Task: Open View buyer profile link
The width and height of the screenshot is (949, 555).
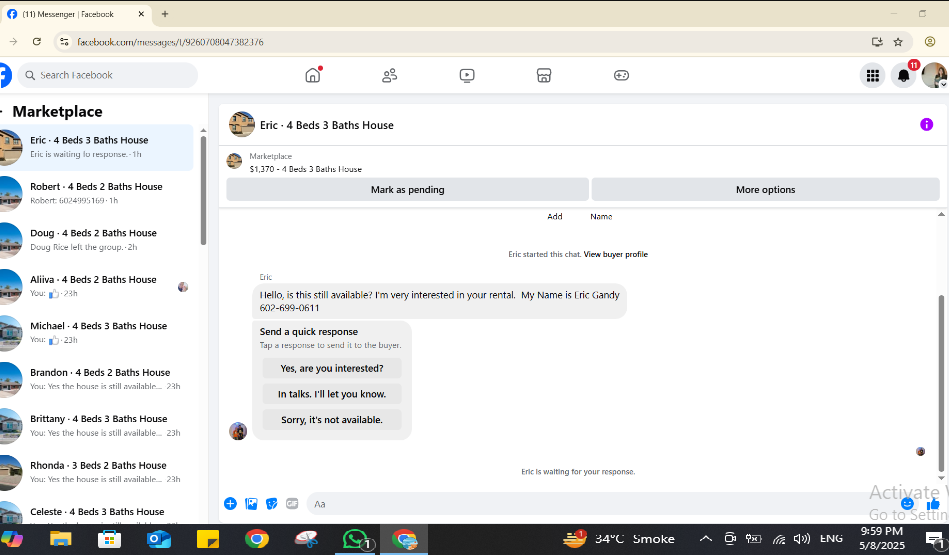Action: click(x=616, y=254)
